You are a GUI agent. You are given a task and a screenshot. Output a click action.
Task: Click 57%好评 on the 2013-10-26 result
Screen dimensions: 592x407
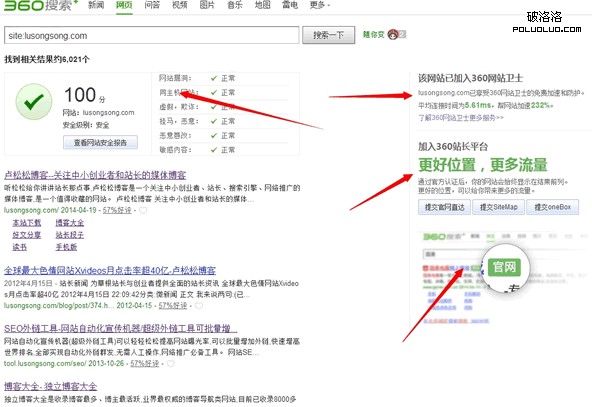[145, 364]
